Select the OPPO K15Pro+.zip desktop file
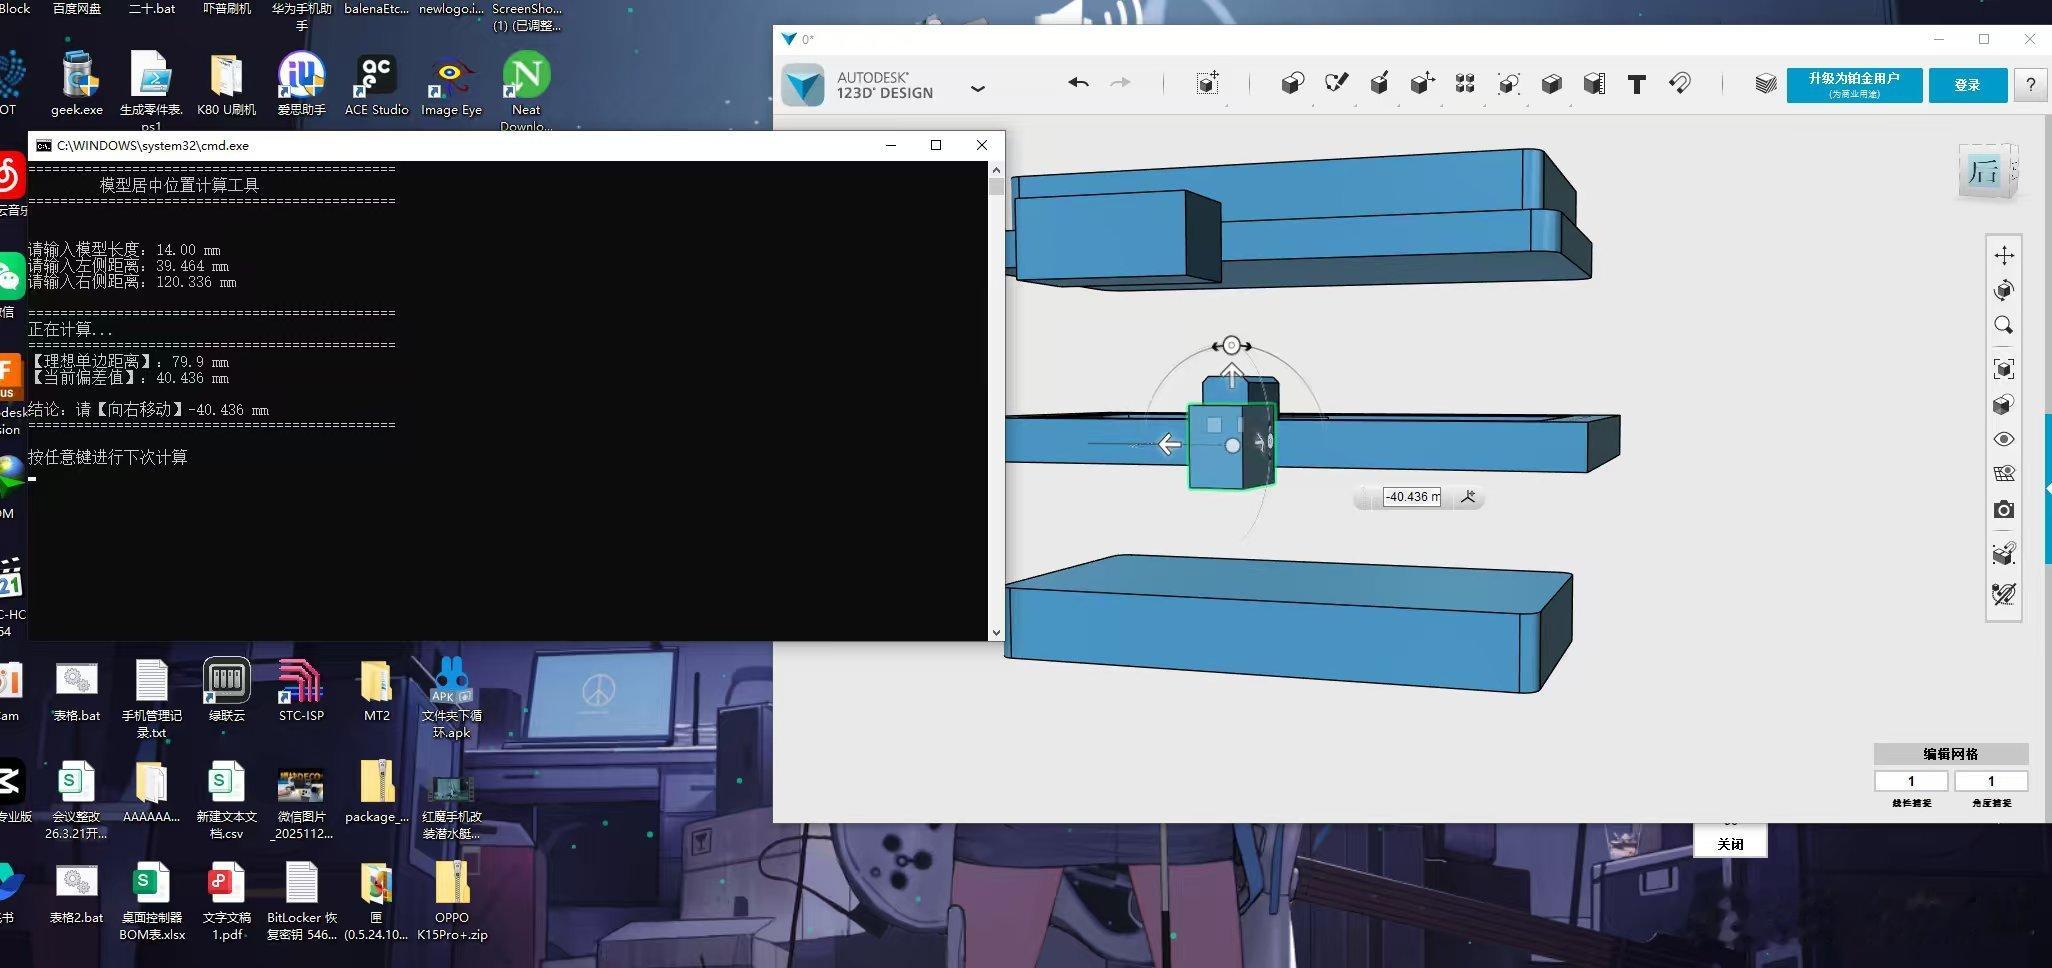The width and height of the screenshot is (2052, 968). coord(452,902)
